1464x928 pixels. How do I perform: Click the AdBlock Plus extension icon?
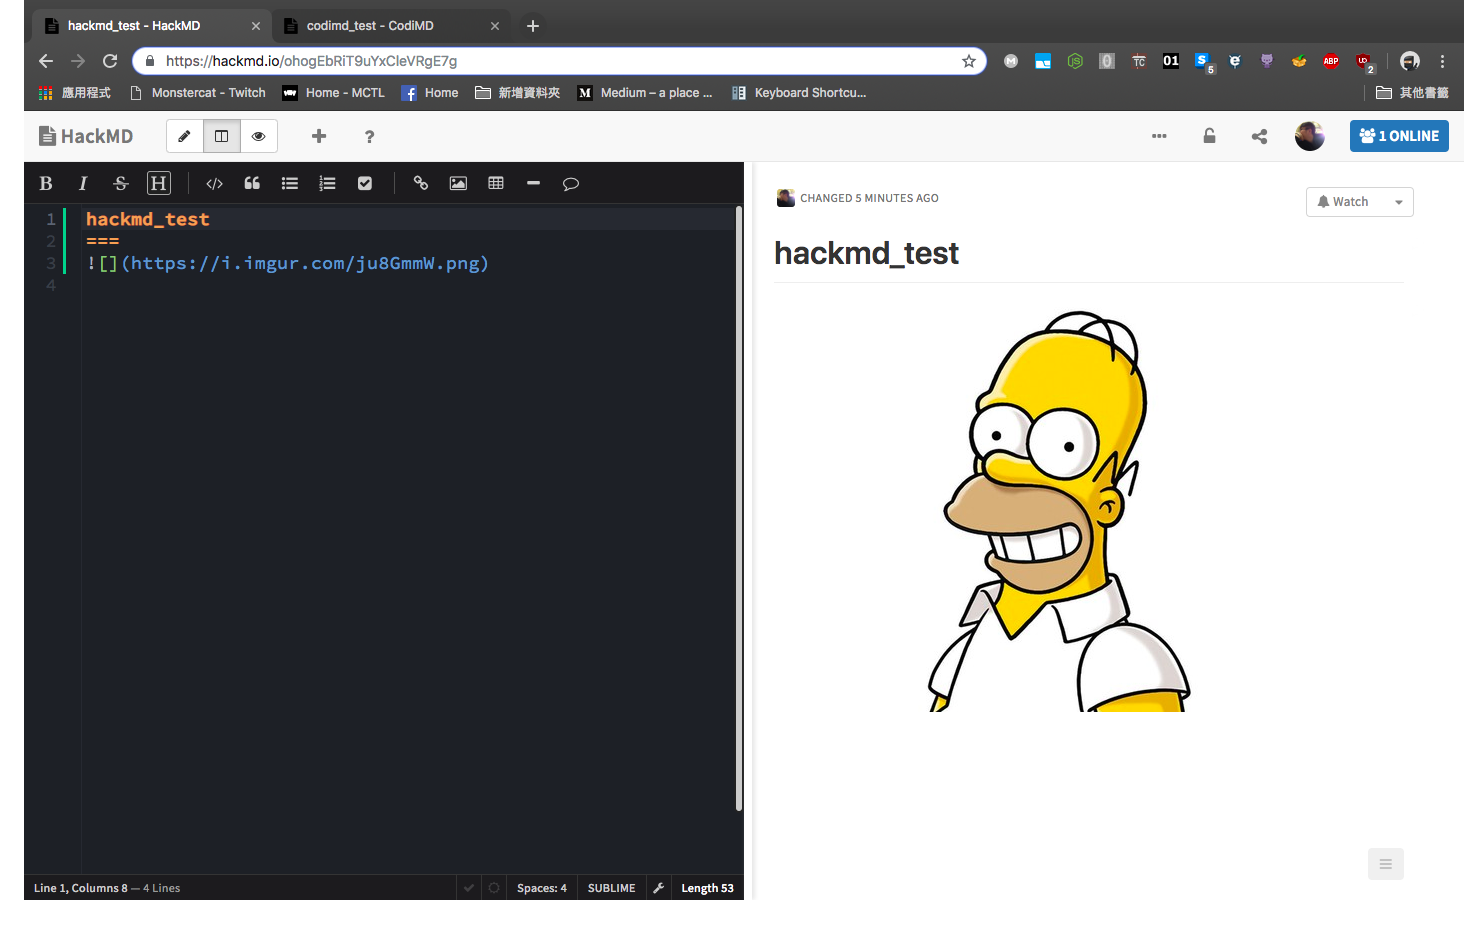(x=1331, y=61)
